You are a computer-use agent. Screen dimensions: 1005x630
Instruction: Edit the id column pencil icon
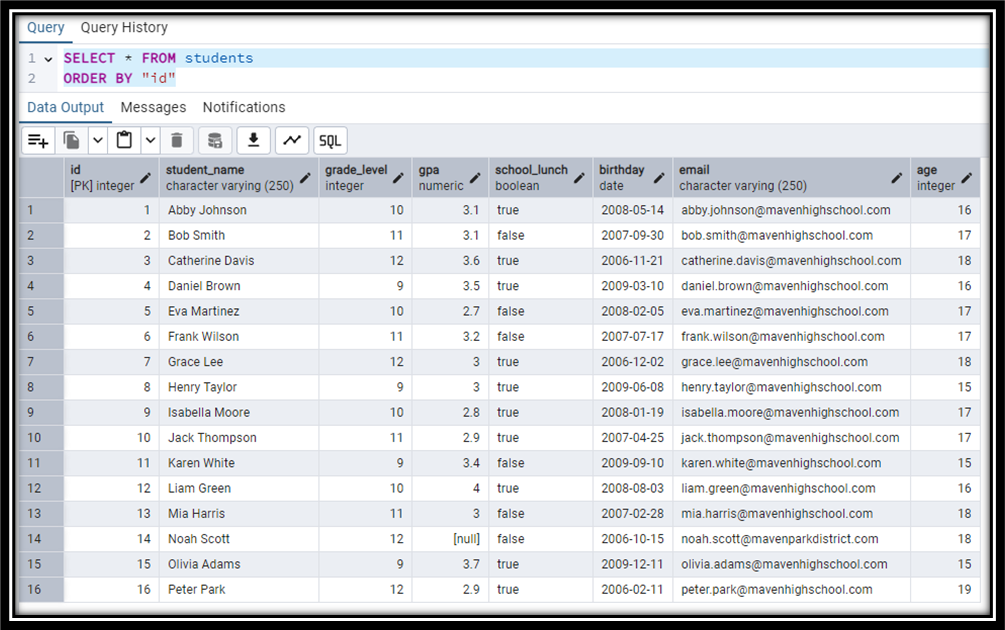pyautogui.click(x=145, y=178)
